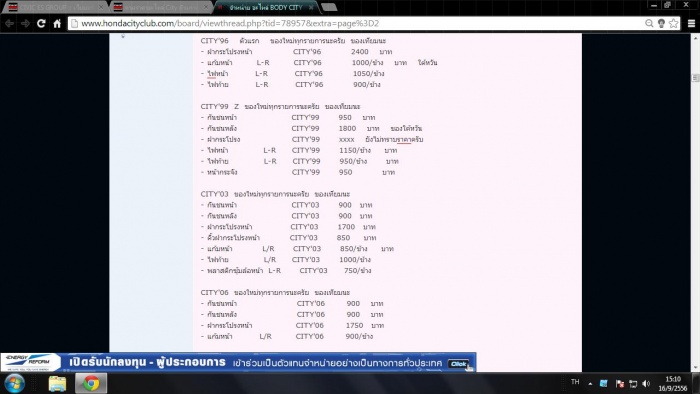Click the Energy Reform ad Click button

coord(458,364)
